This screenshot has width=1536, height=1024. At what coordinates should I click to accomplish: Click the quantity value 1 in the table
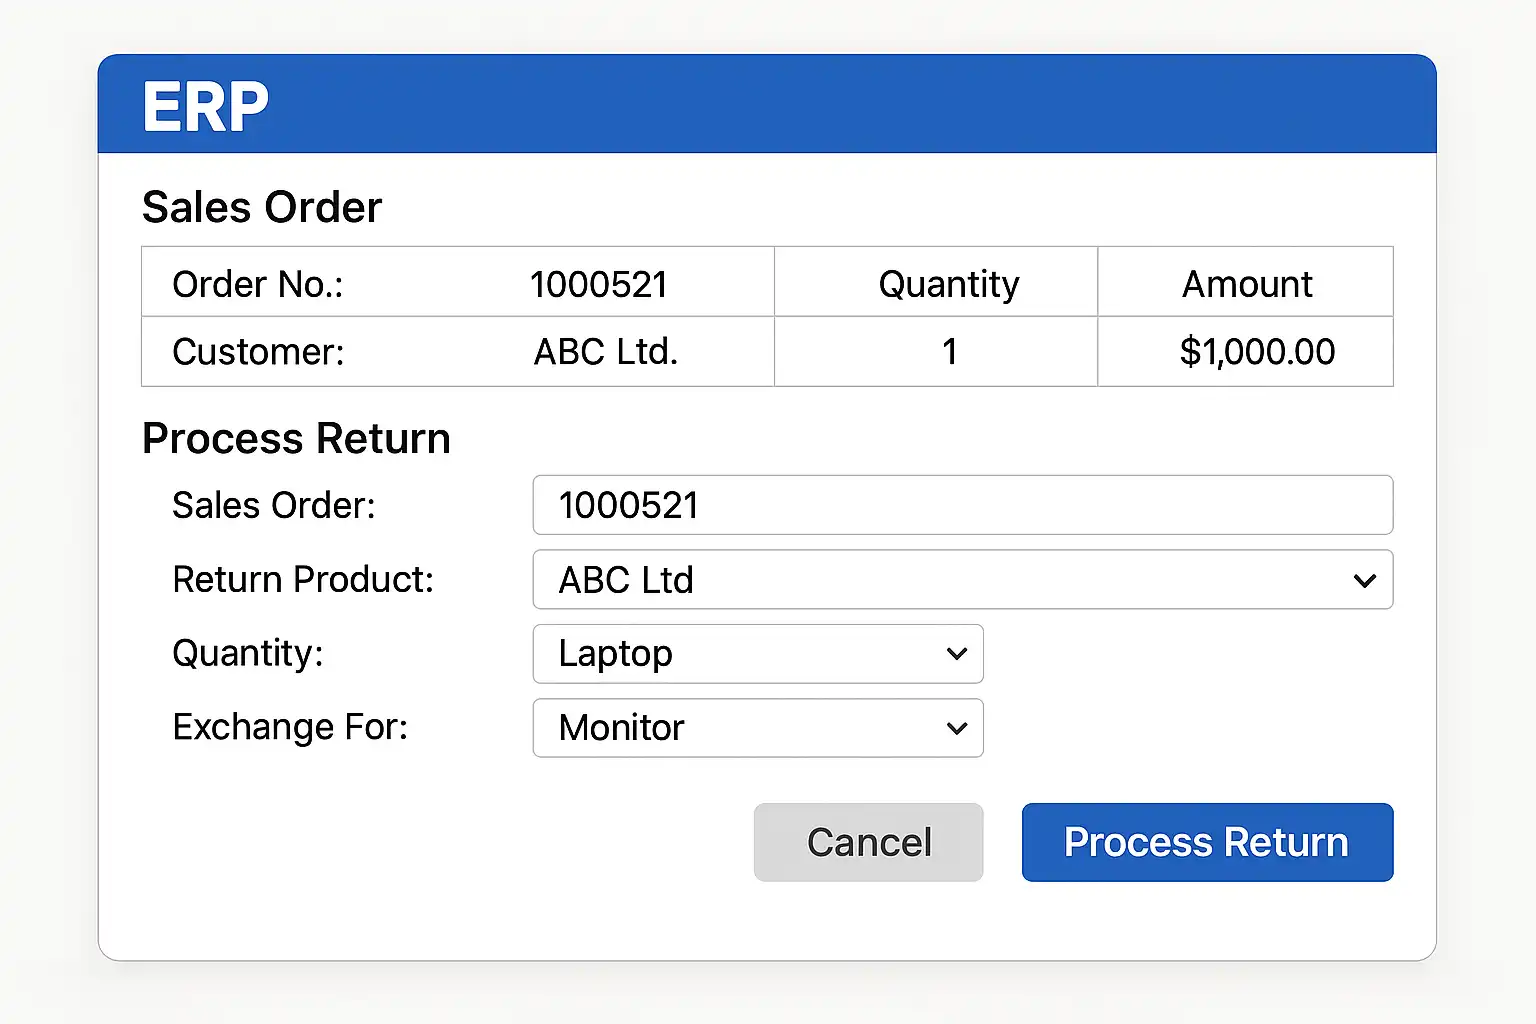[949, 352]
